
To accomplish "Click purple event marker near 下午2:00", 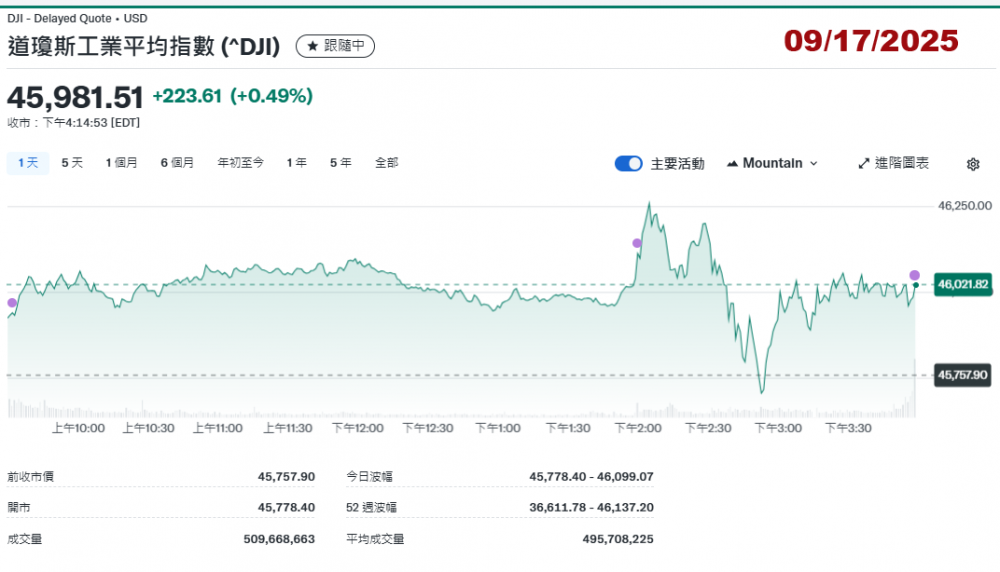I will (x=637, y=243).
